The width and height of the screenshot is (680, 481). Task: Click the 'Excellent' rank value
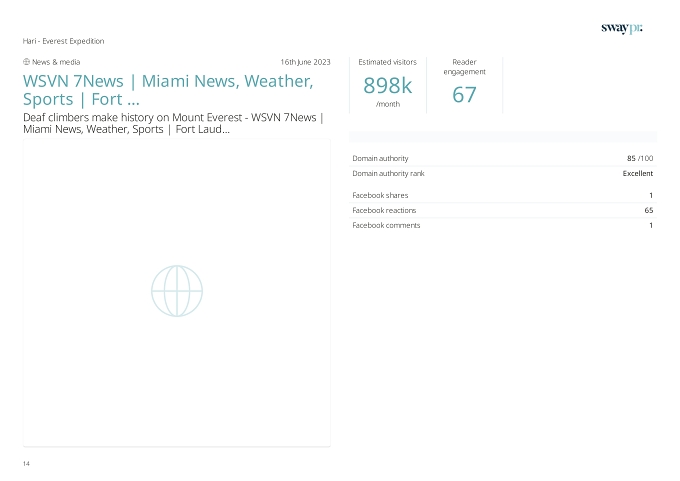638,173
